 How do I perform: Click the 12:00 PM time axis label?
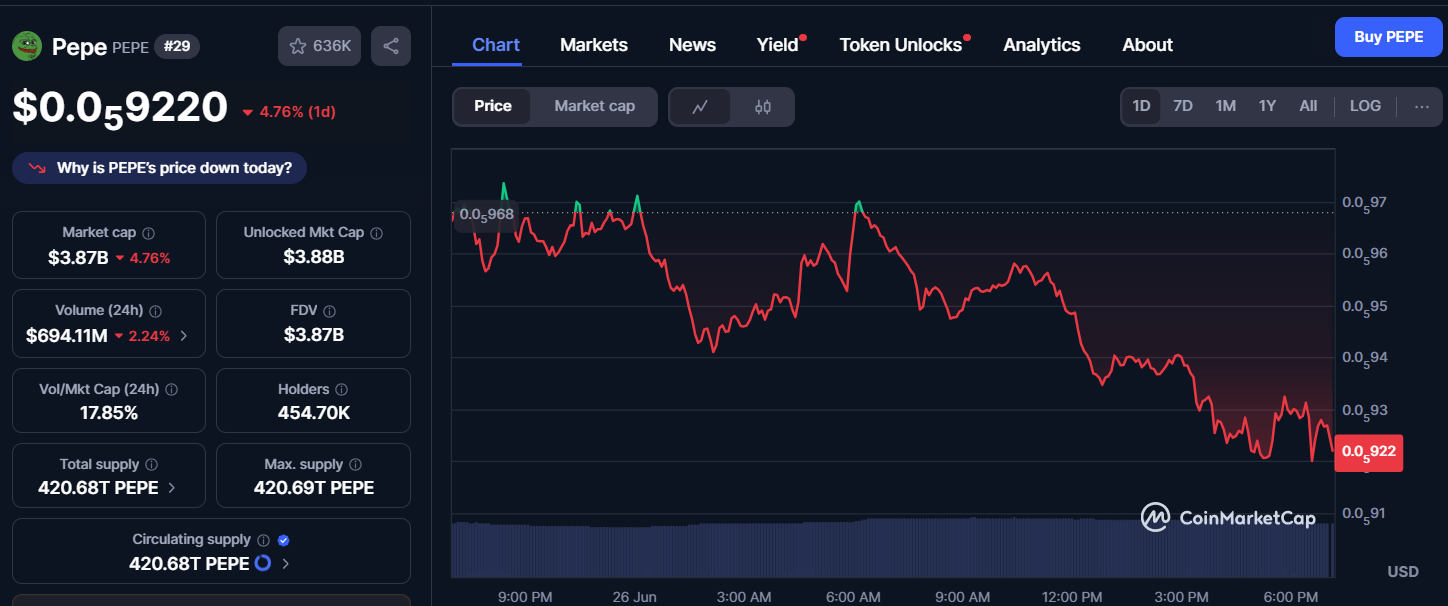1072,597
